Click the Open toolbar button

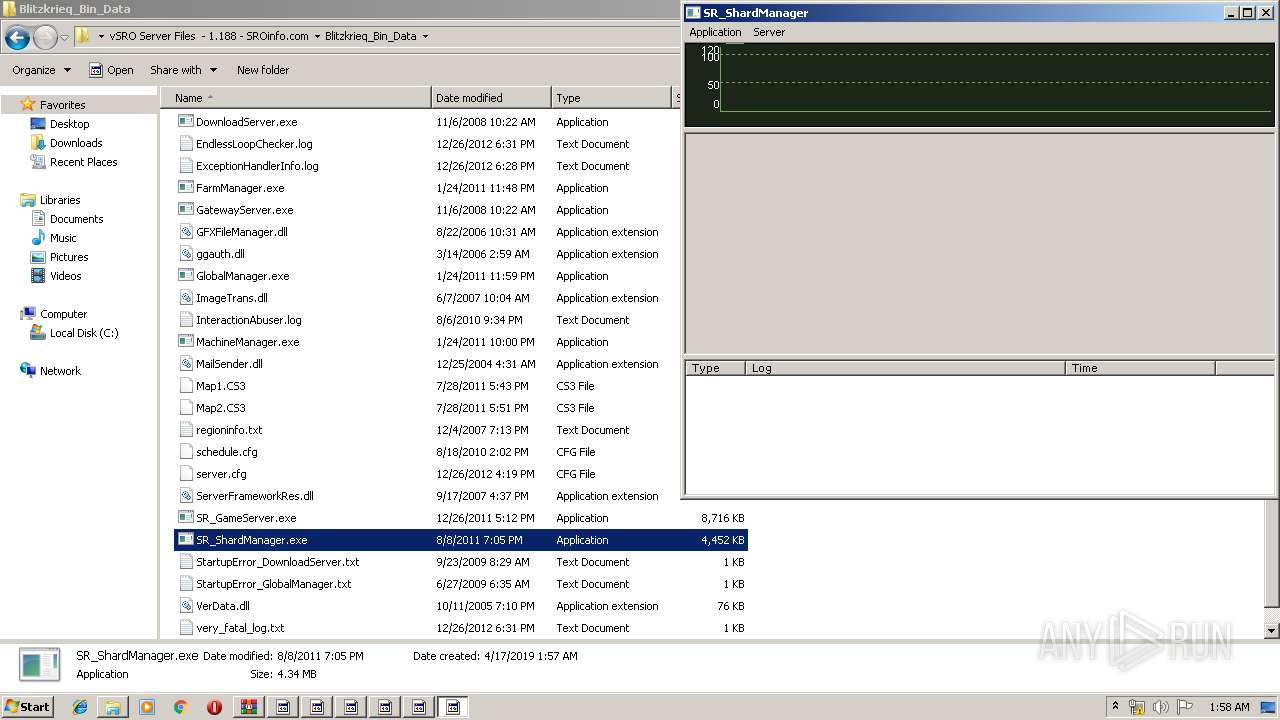pyautogui.click(x=111, y=70)
